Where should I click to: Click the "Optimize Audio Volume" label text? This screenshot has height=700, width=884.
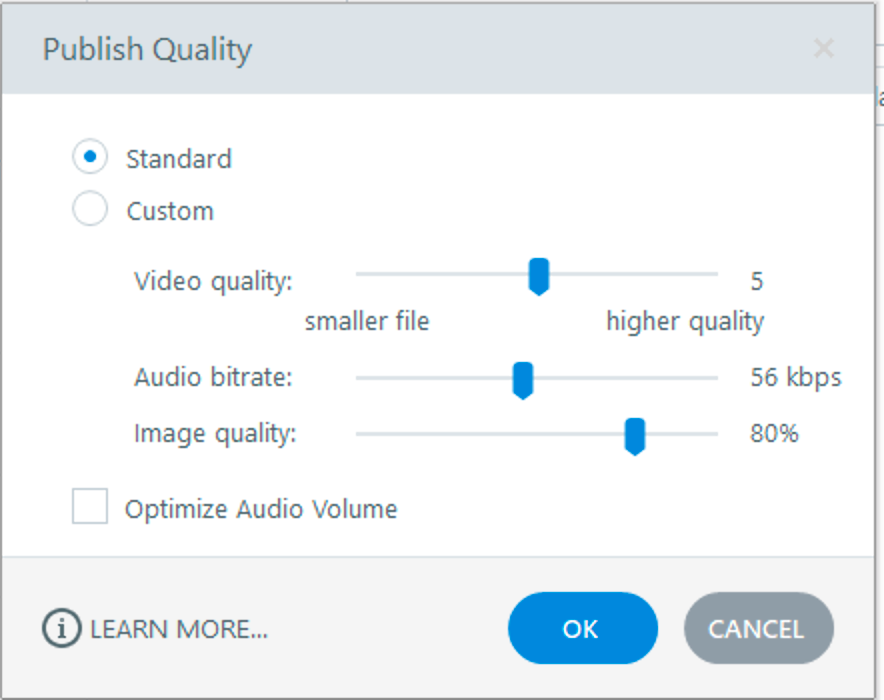click(261, 509)
